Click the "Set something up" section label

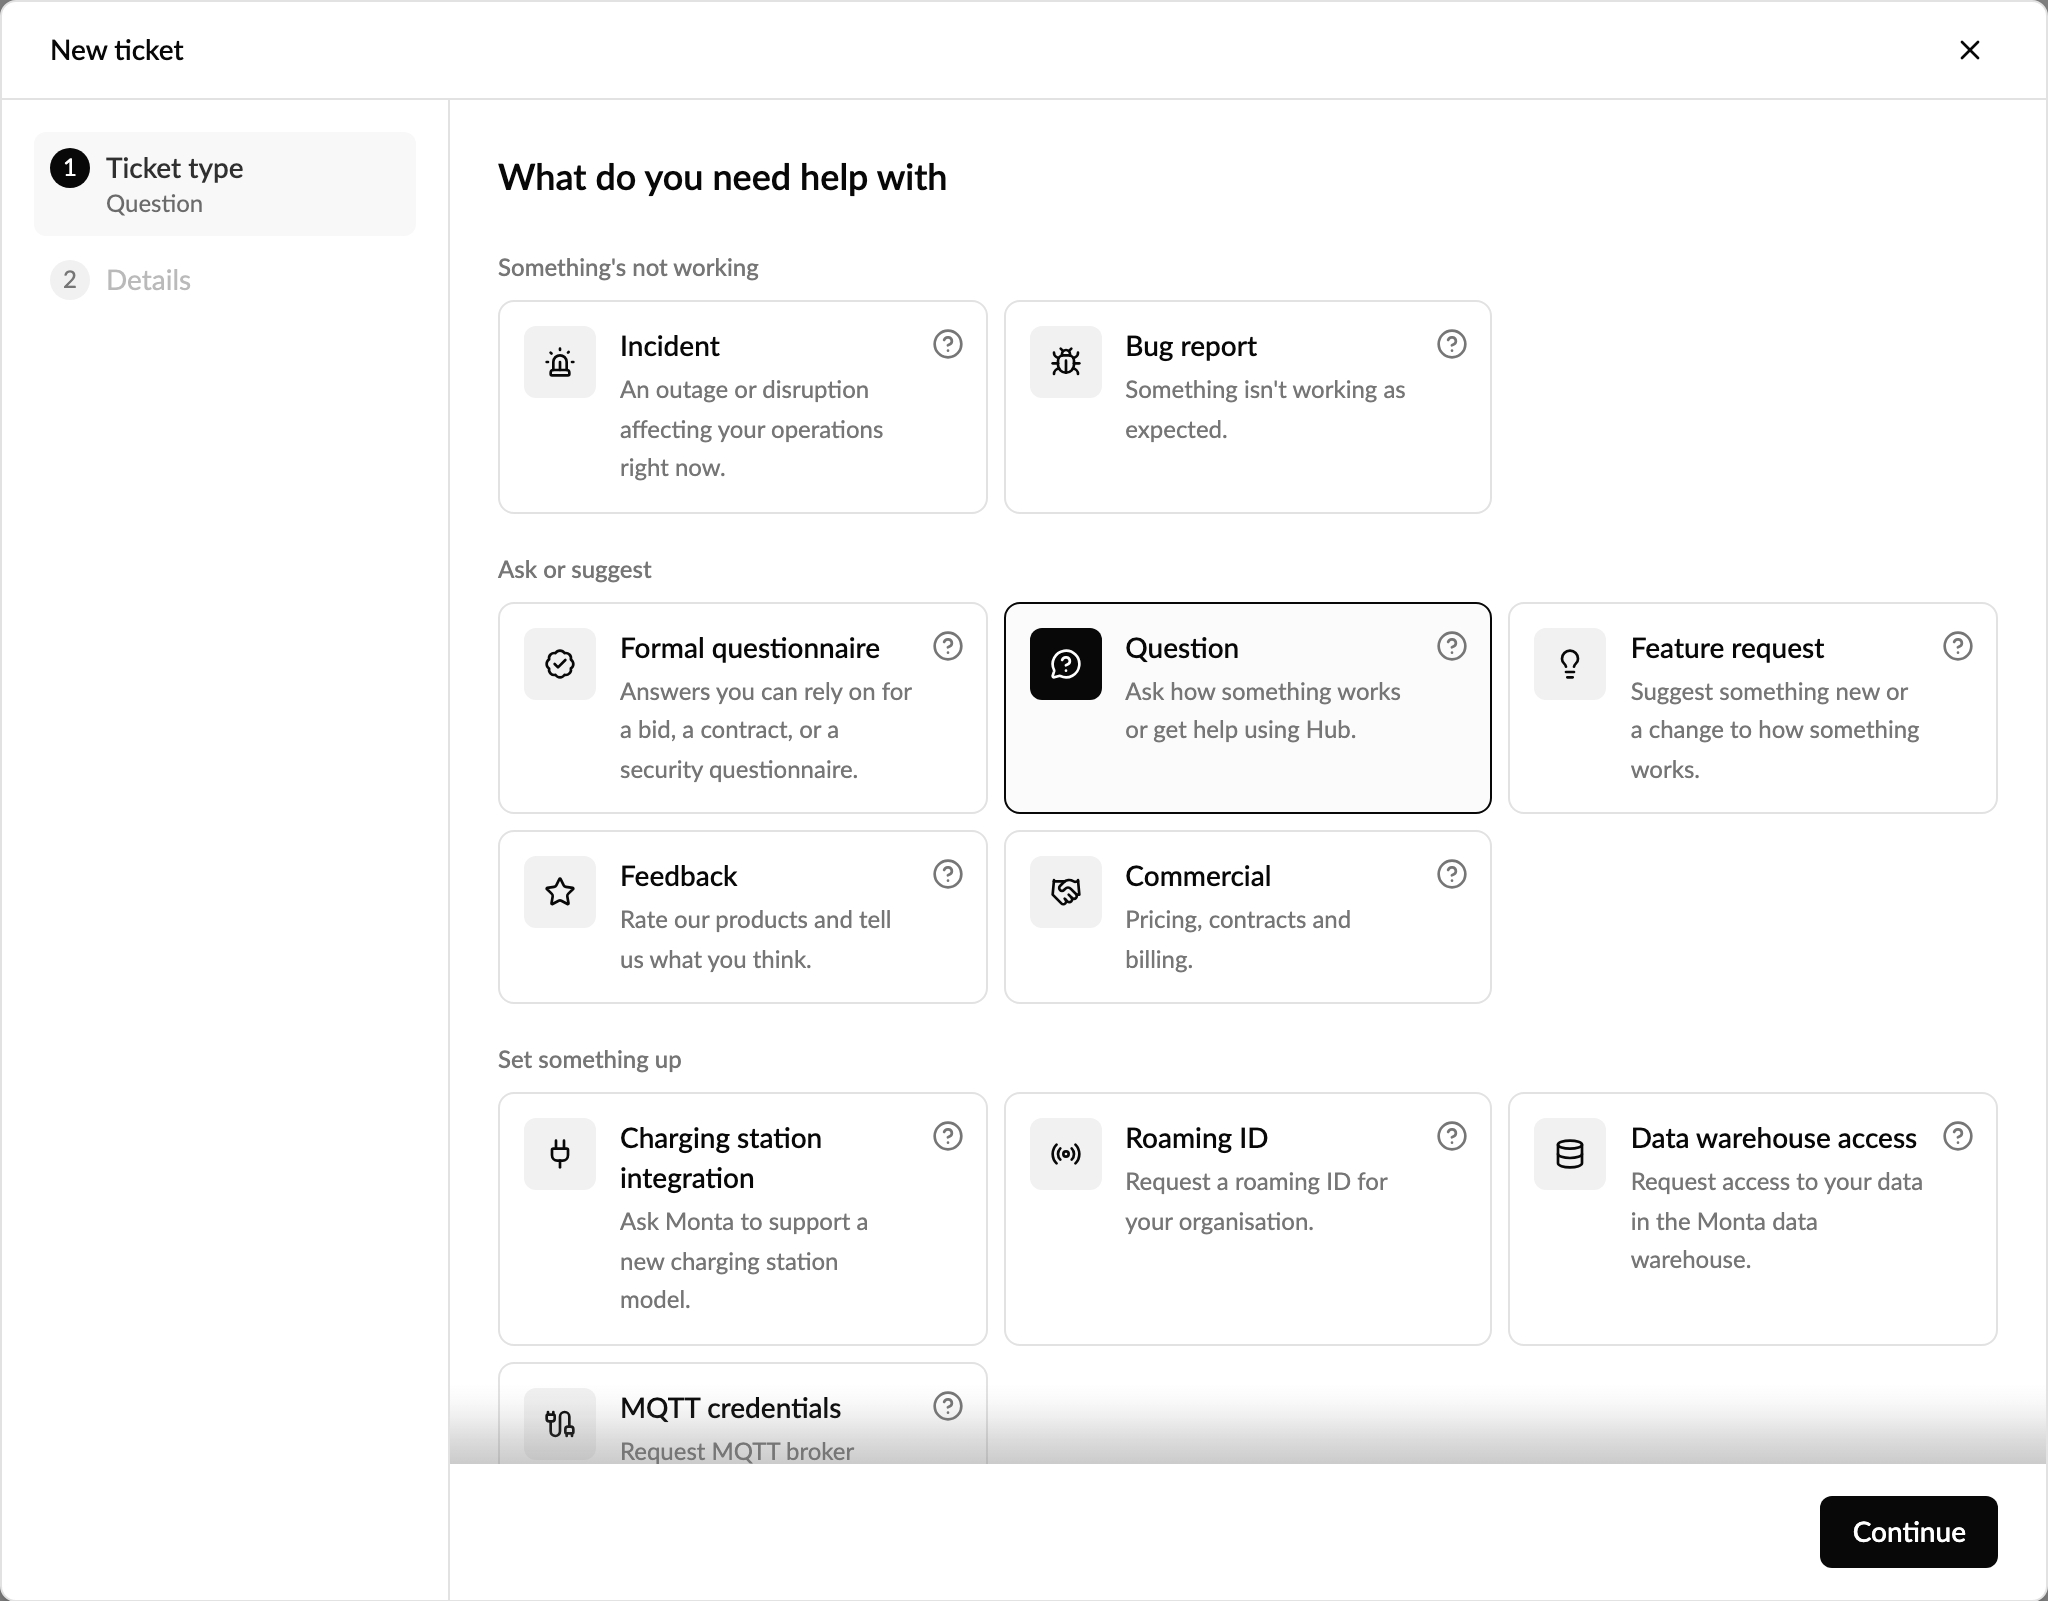coord(589,1060)
